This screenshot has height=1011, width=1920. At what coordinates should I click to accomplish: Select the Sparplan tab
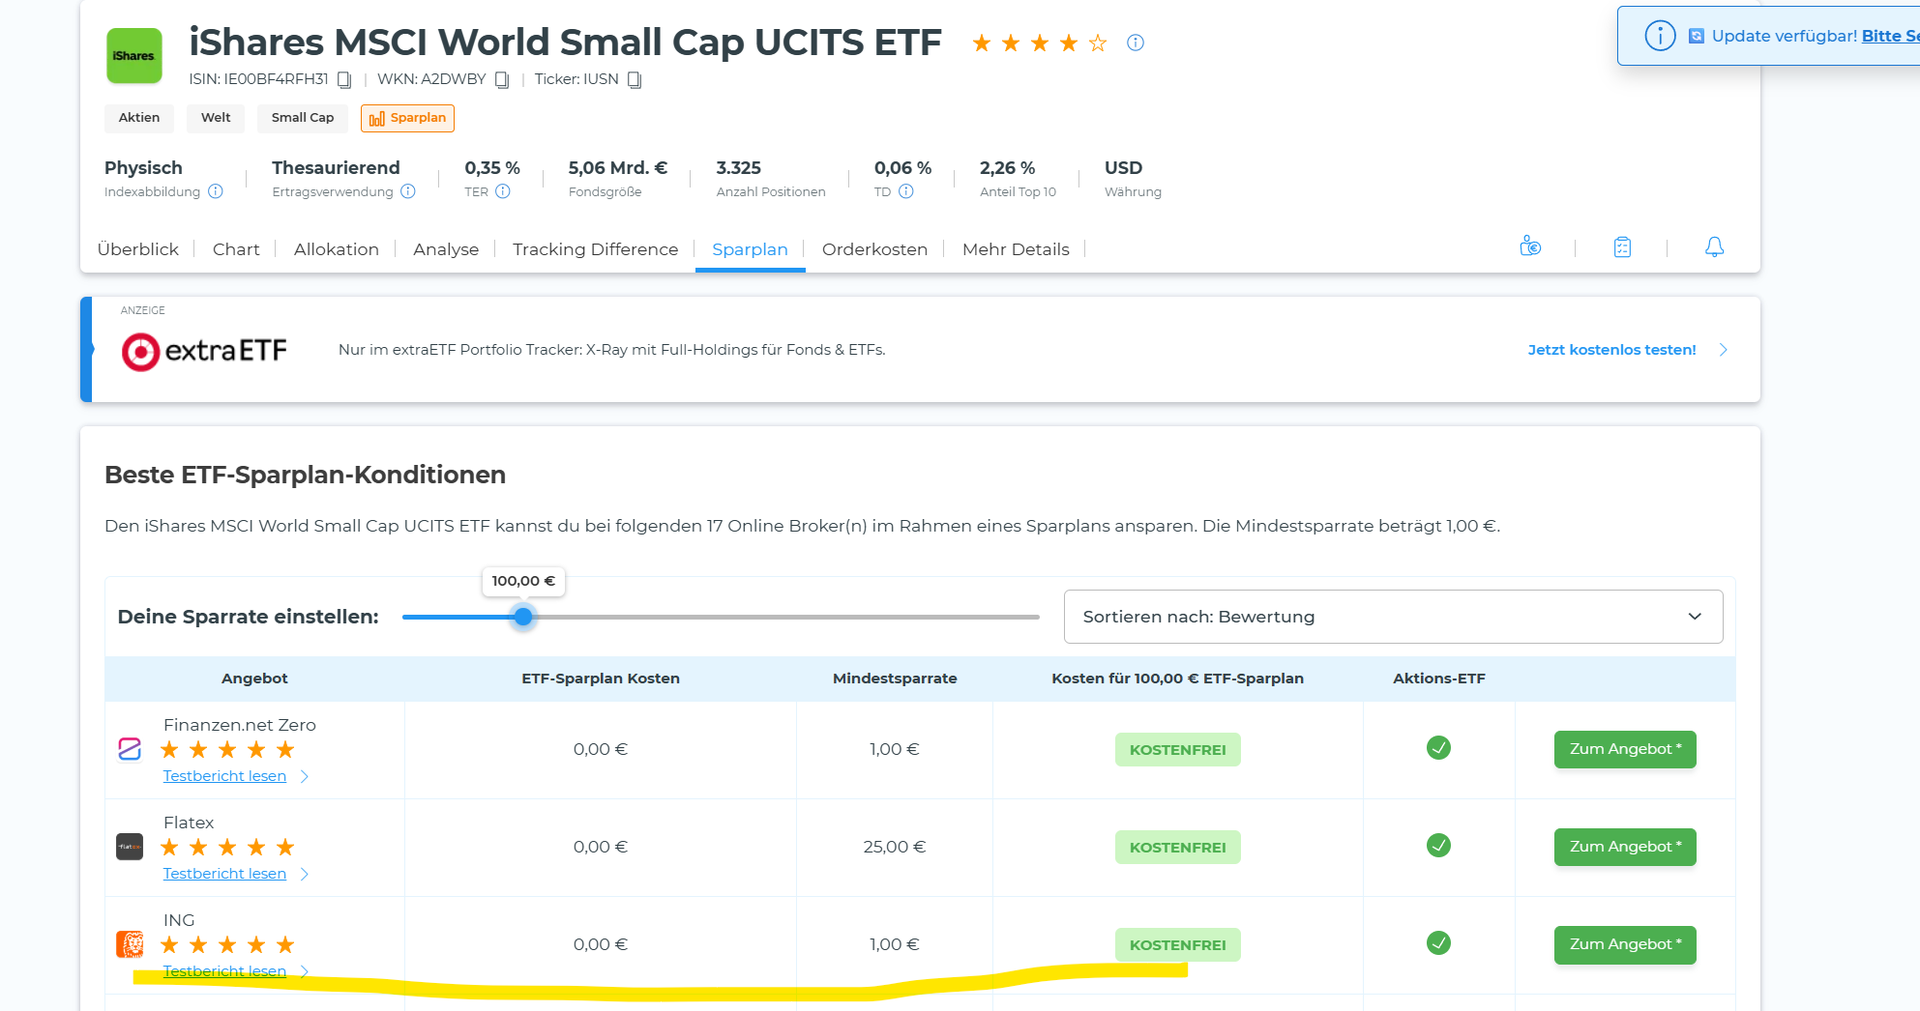tap(750, 249)
